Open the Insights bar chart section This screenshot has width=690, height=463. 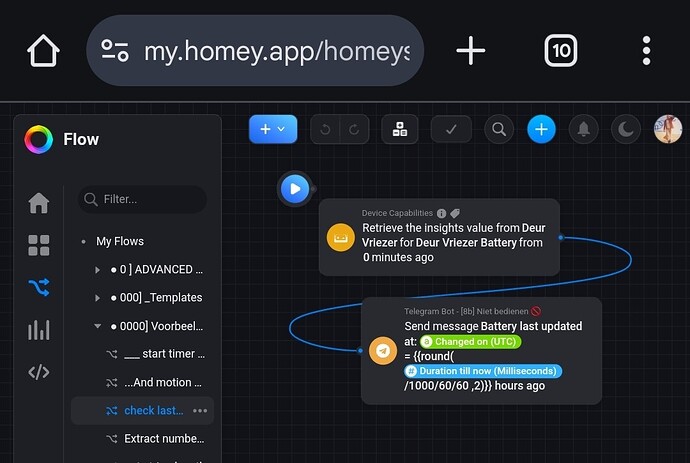[39, 330]
